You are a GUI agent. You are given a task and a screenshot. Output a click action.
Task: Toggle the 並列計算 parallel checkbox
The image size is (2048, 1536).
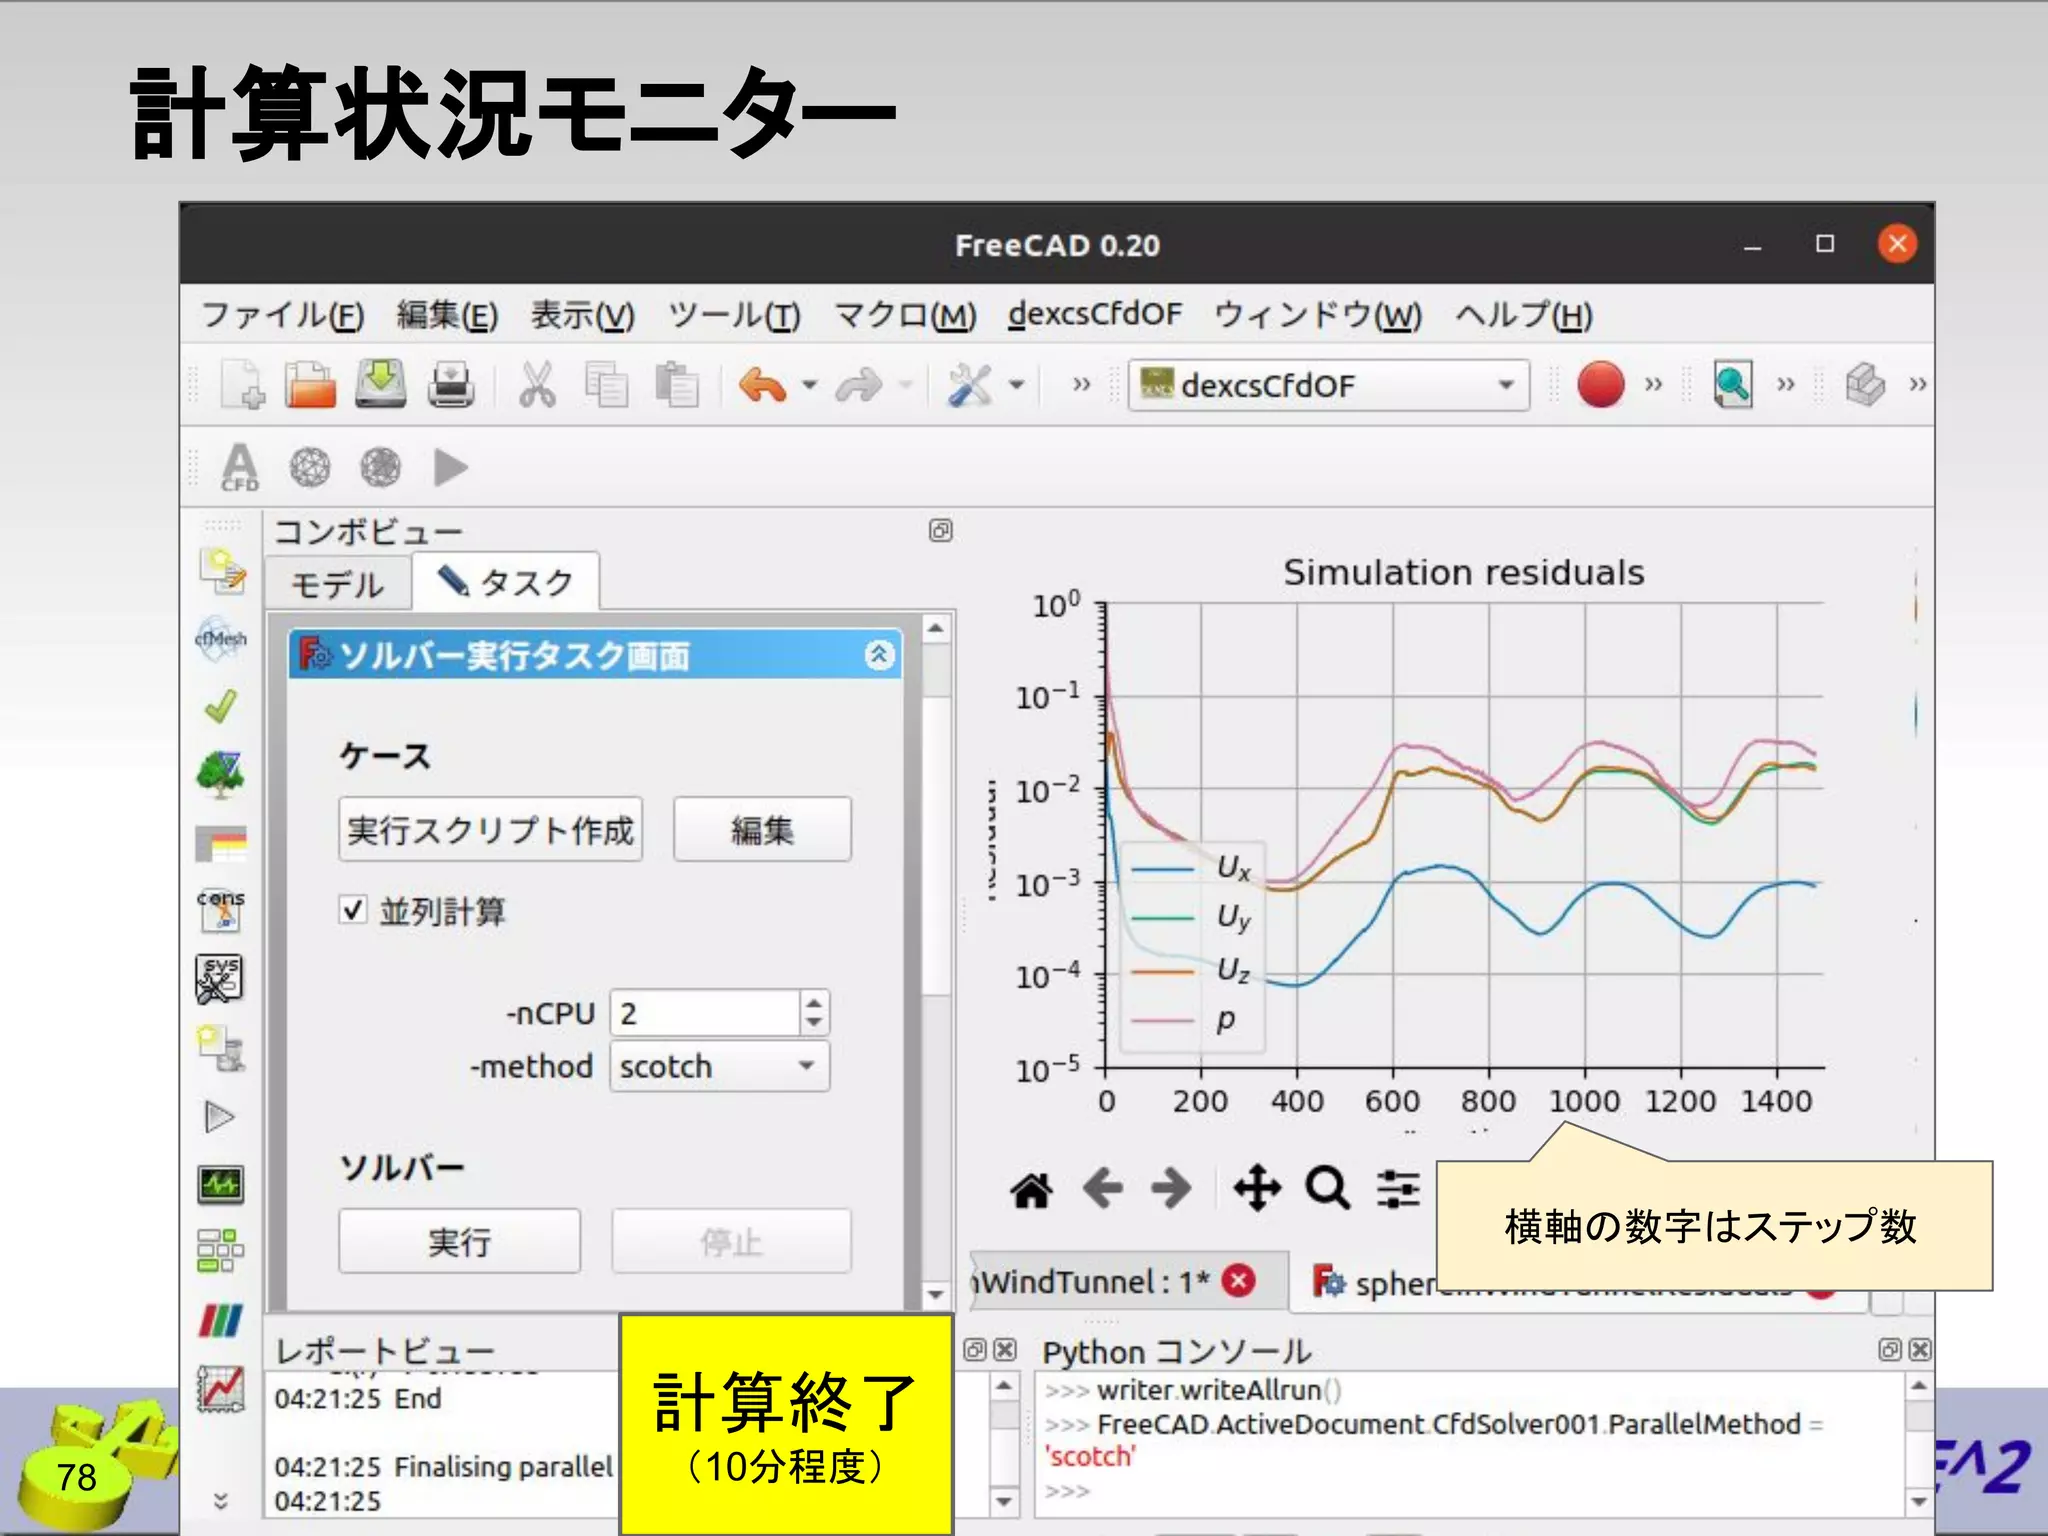point(353,909)
